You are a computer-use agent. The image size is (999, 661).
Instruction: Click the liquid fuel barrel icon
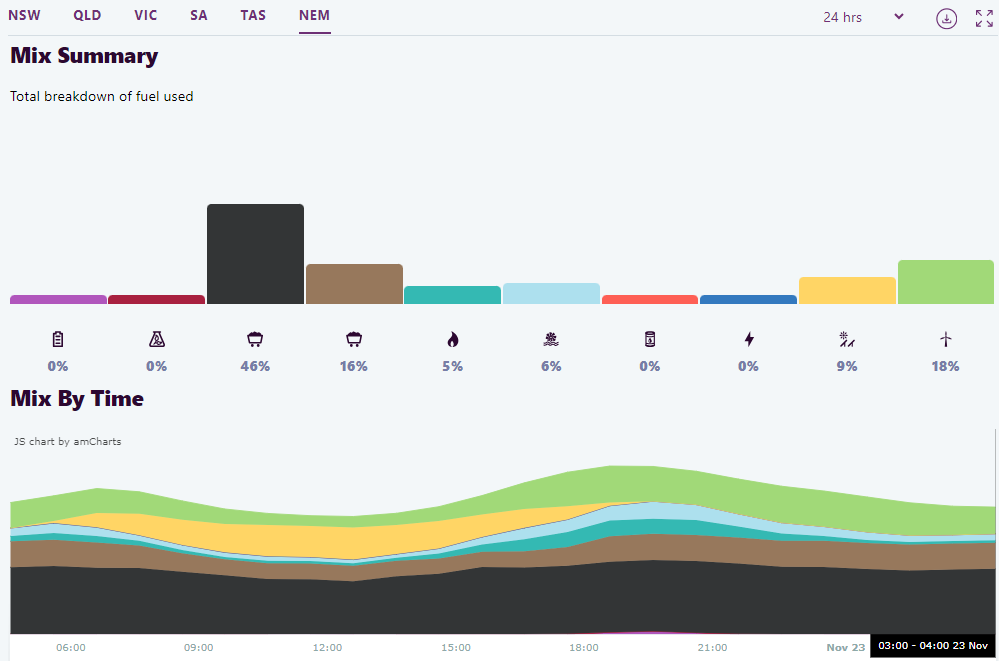point(650,339)
